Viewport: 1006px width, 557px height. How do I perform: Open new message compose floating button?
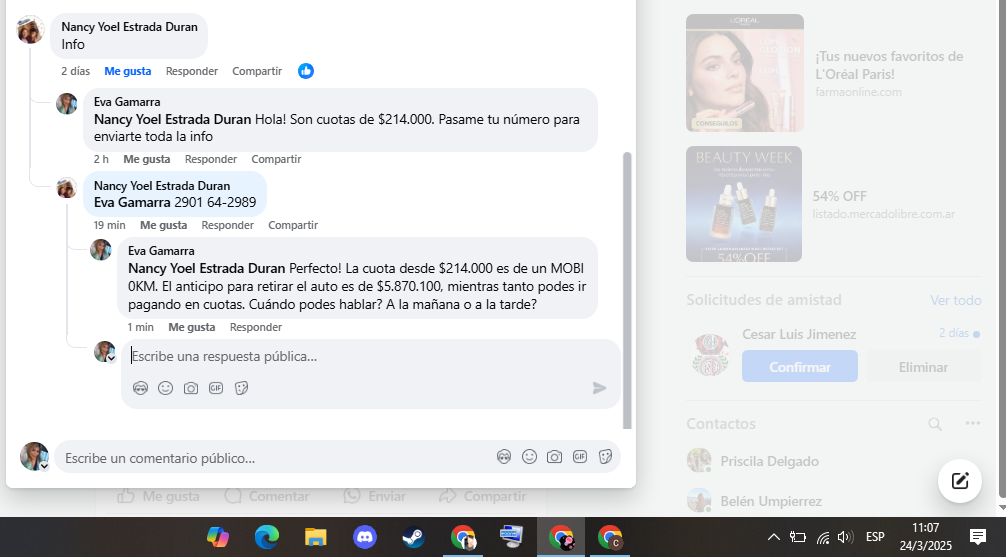tap(959, 481)
